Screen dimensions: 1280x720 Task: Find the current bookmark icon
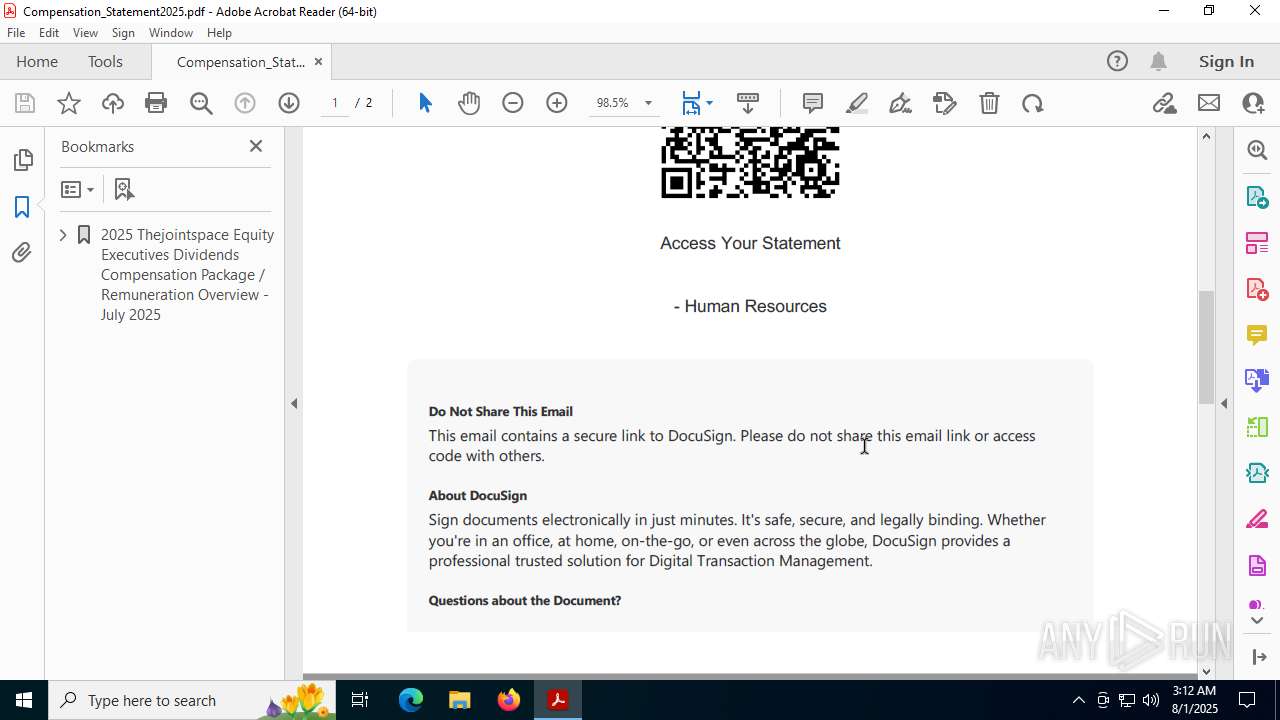(x=124, y=189)
